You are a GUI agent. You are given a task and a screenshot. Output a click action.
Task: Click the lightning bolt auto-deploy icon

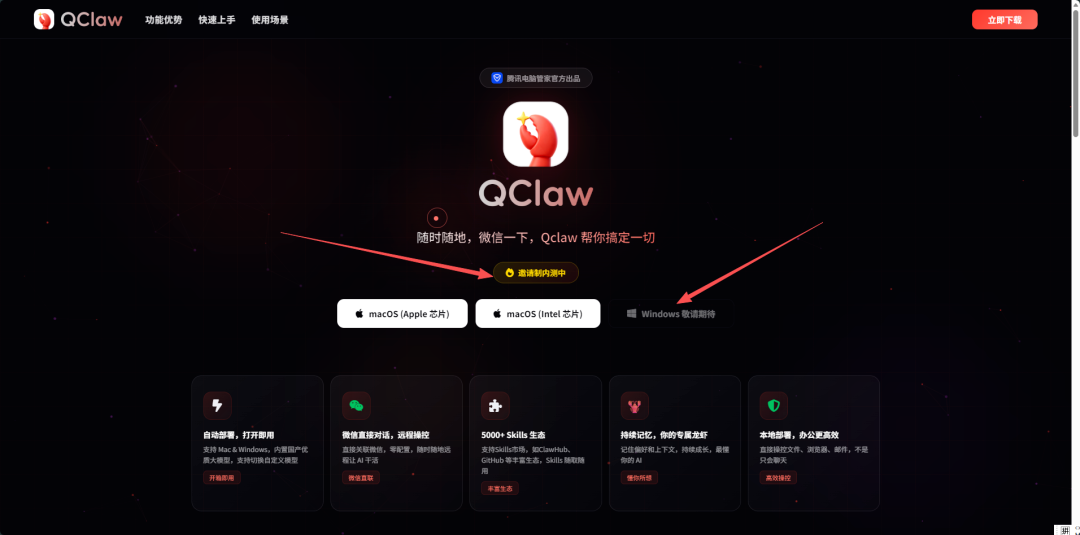tap(217, 406)
